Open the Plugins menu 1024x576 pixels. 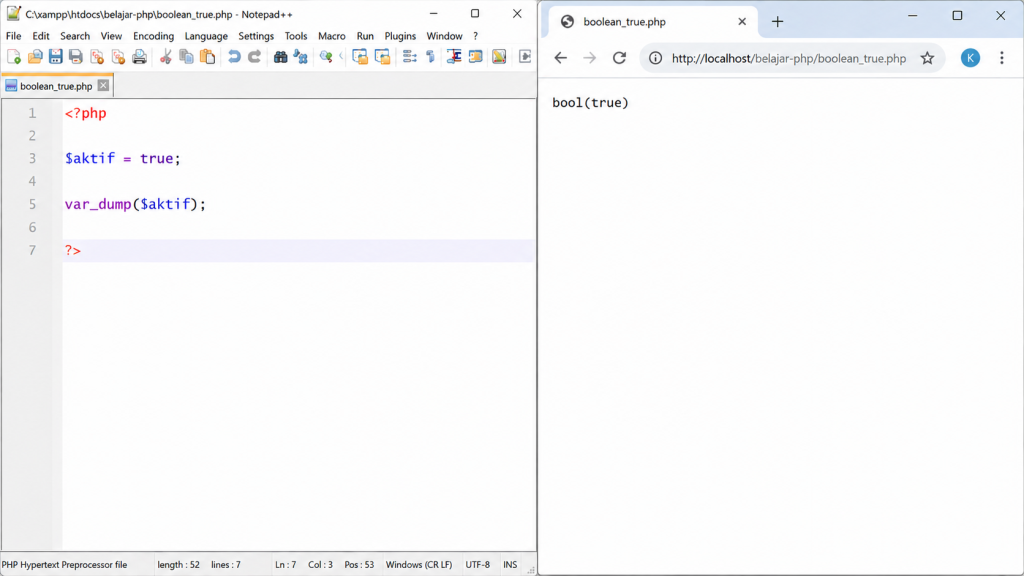tap(400, 36)
